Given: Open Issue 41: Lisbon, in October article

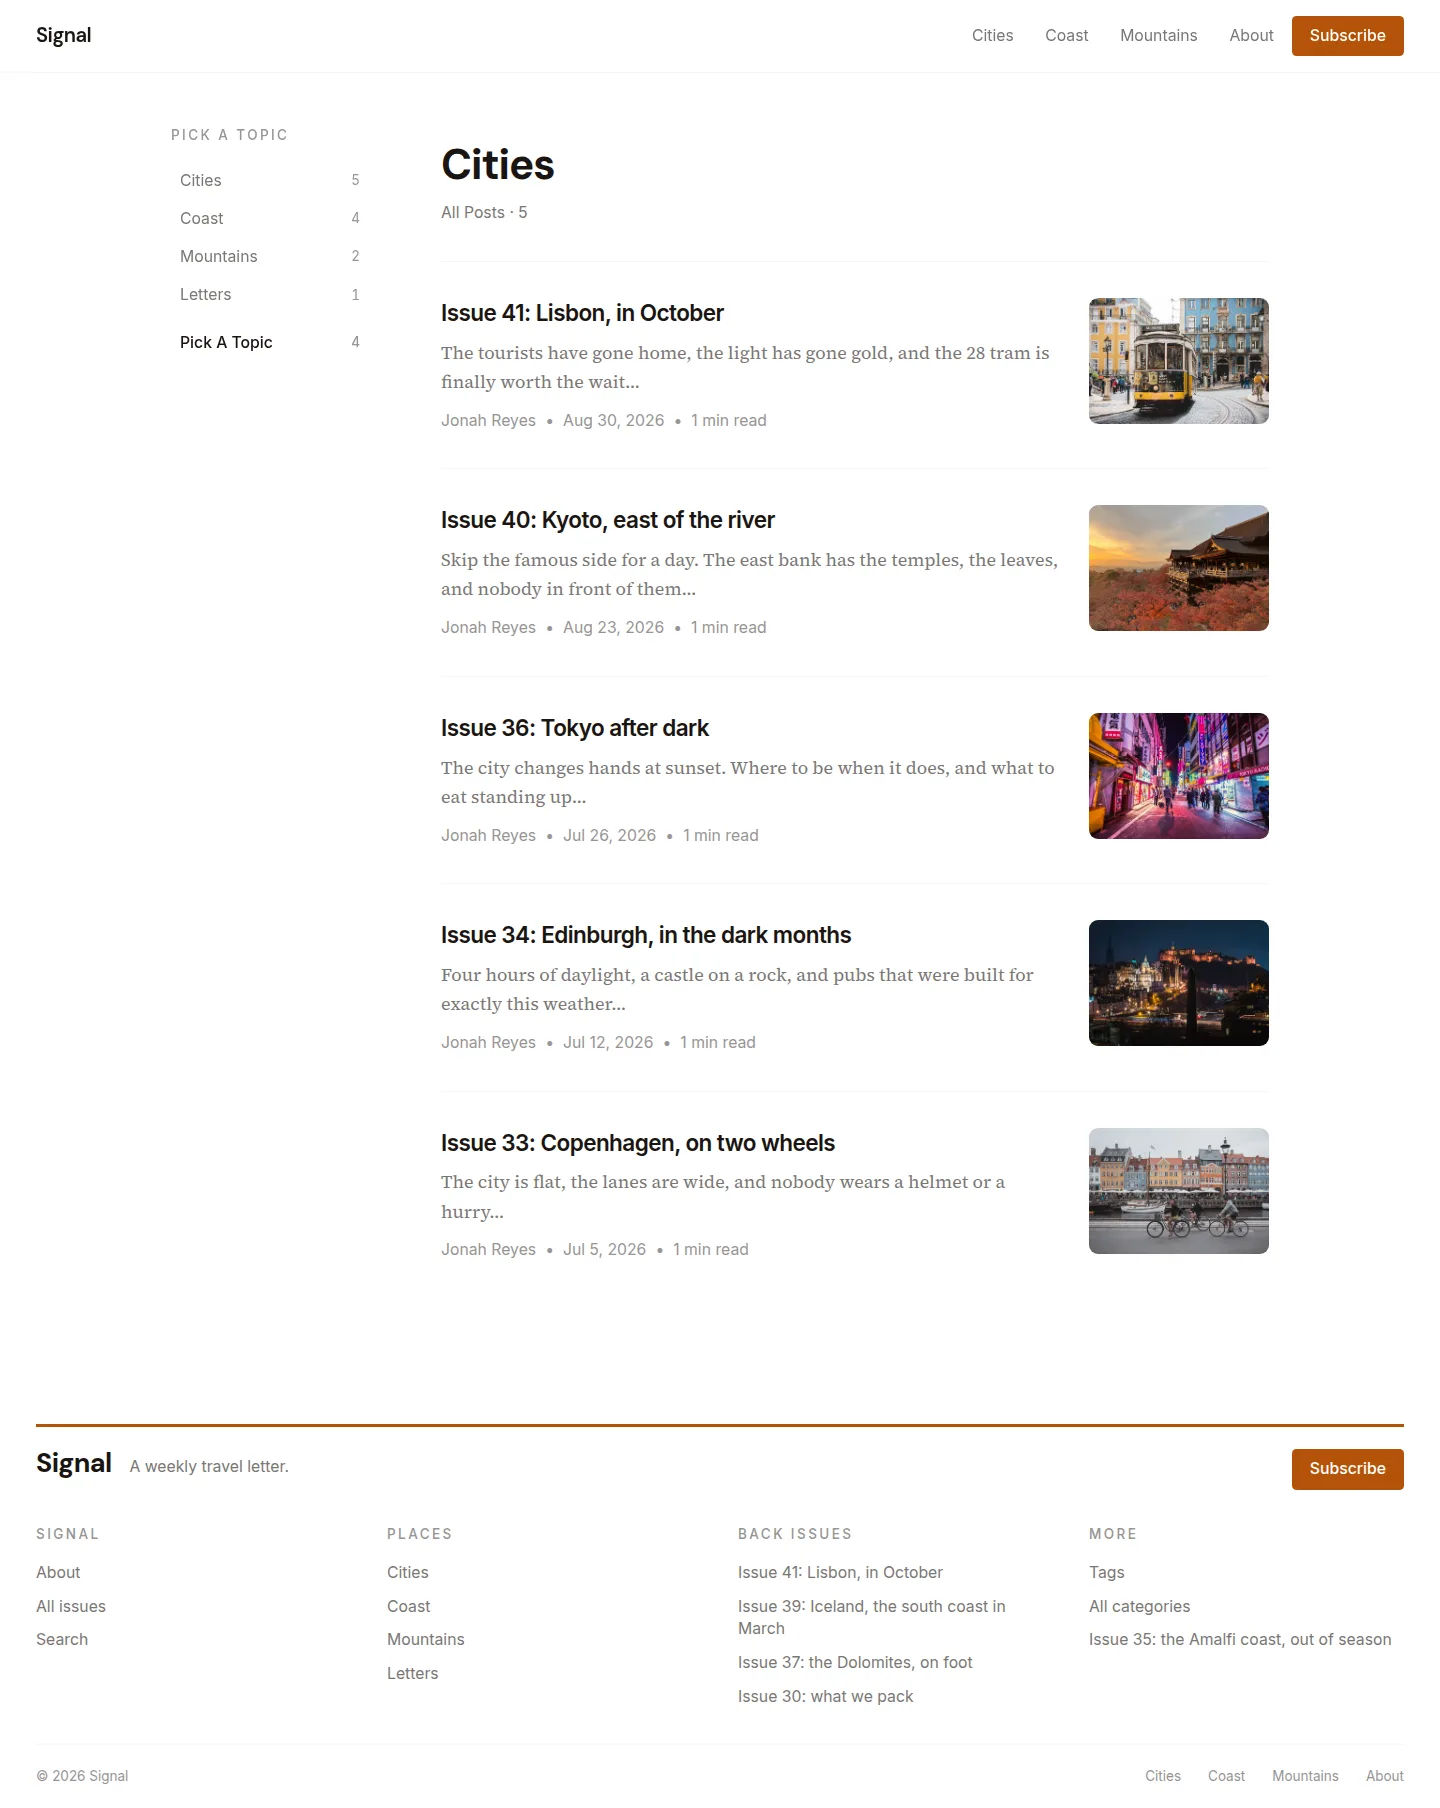Looking at the screenshot, I should point(582,313).
